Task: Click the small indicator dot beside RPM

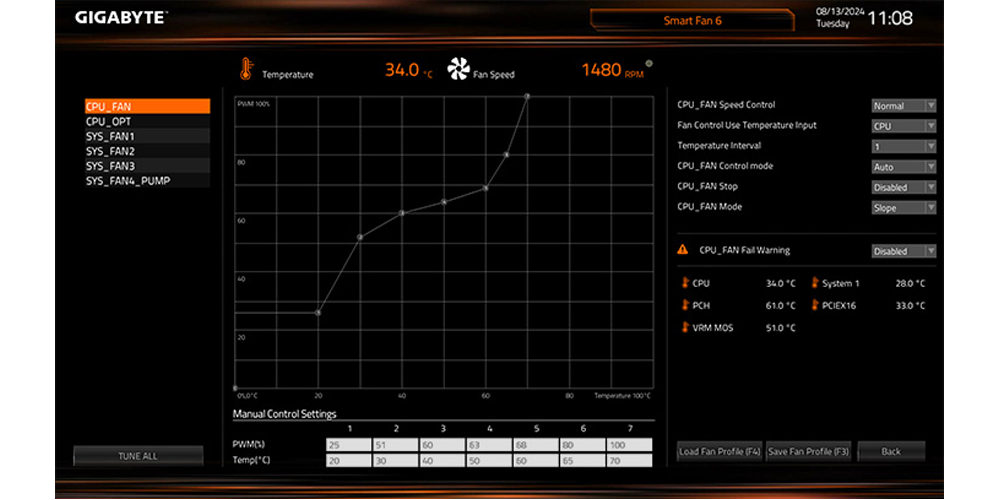Action: click(649, 63)
